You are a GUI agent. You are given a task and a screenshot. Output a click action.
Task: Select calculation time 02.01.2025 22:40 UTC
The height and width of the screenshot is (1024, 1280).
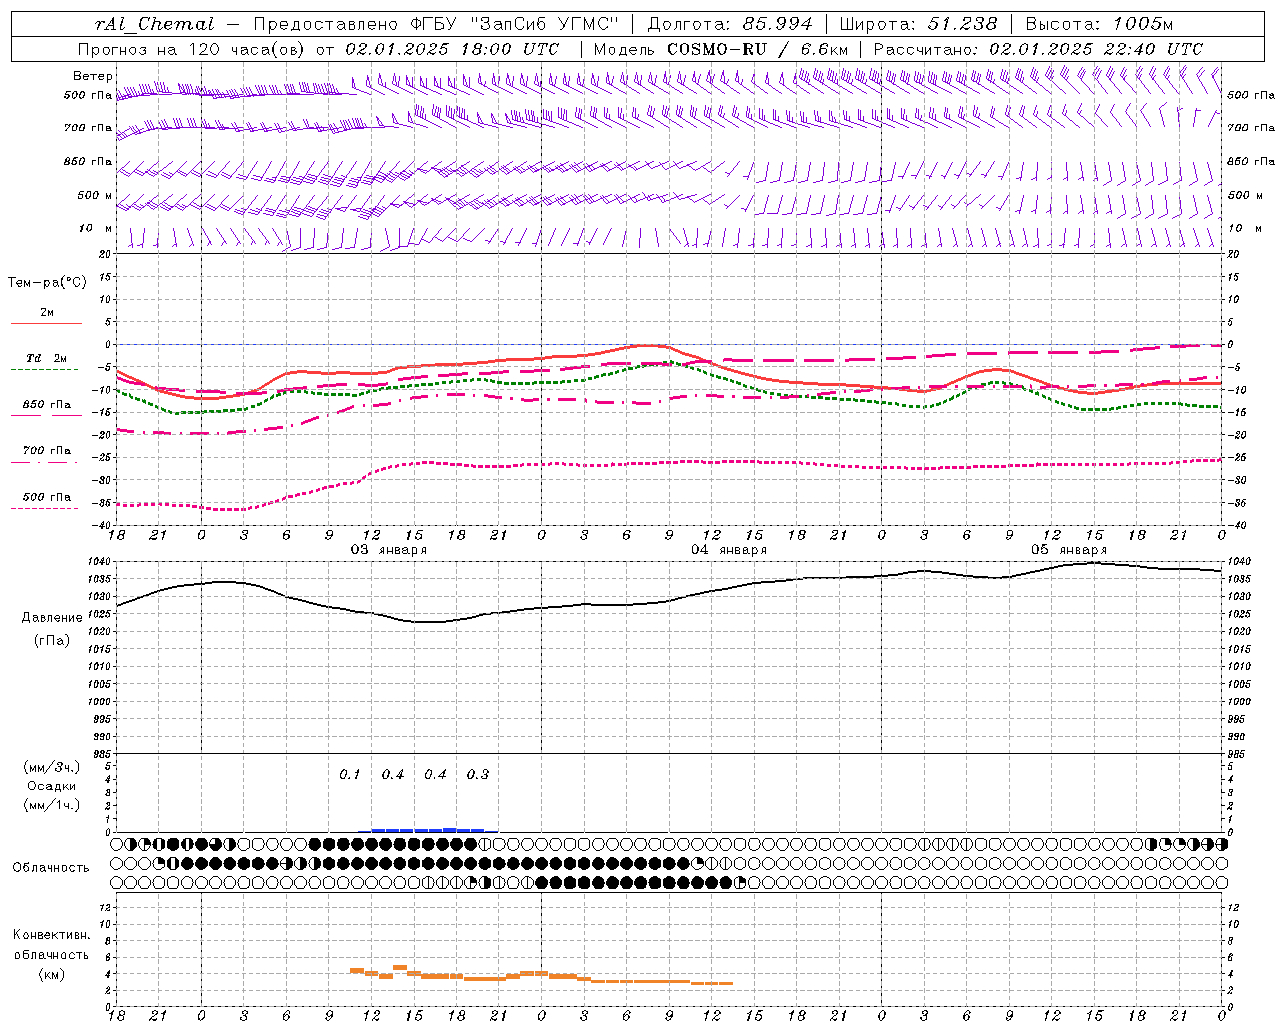click(1096, 49)
